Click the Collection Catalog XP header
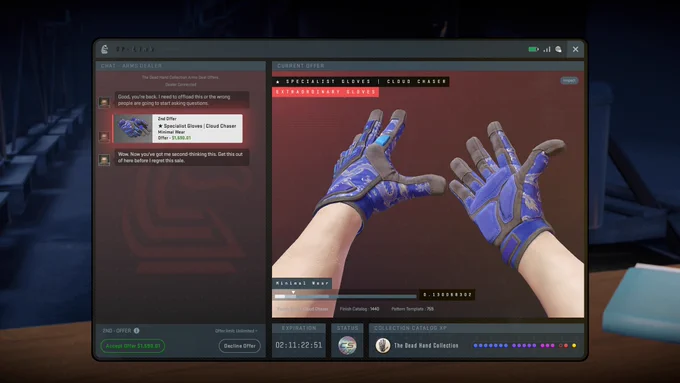This screenshot has height=383, width=680. [476, 328]
